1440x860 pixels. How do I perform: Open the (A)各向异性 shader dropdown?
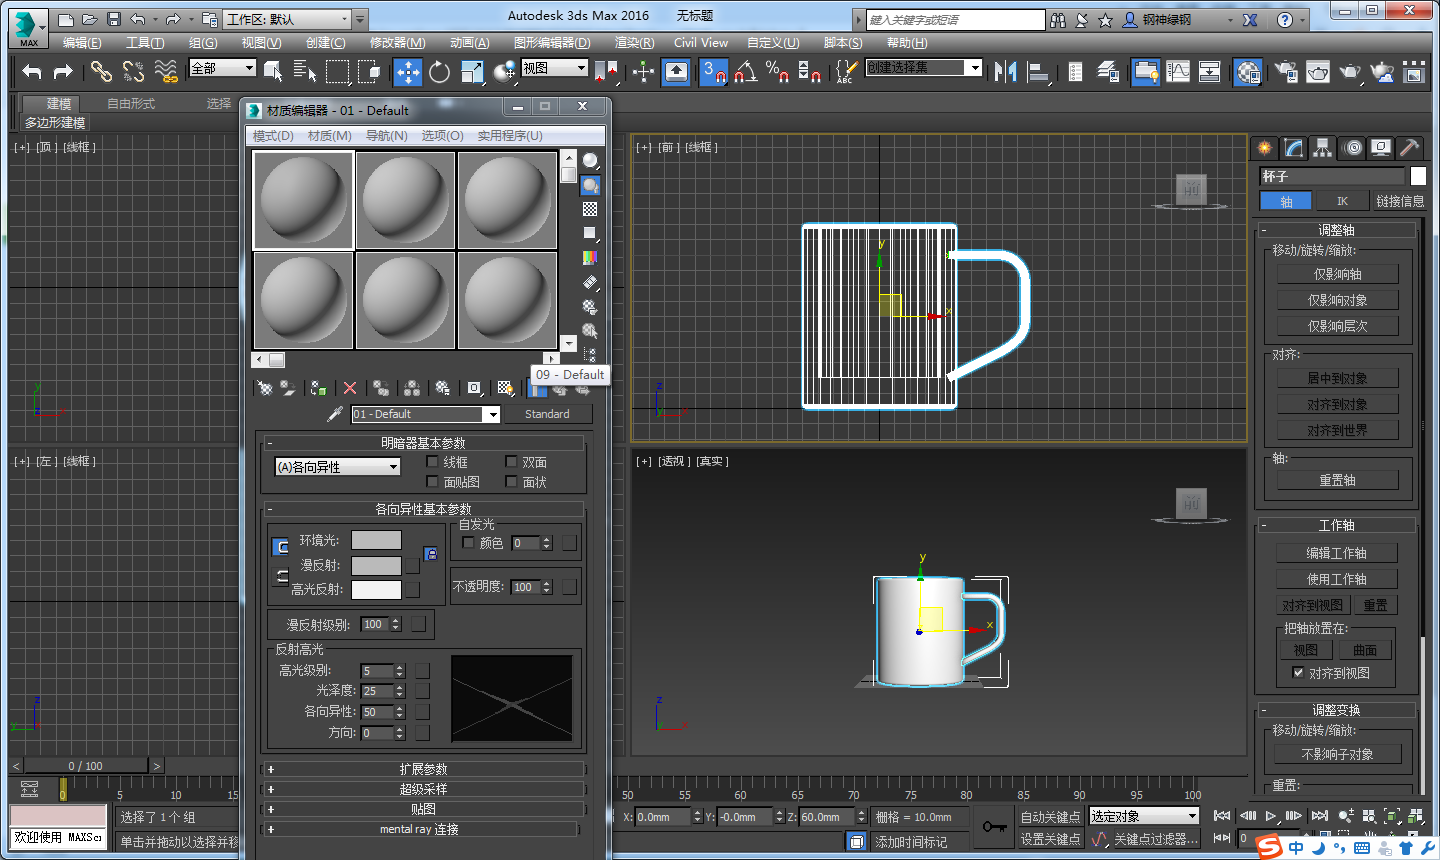coord(337,467)
